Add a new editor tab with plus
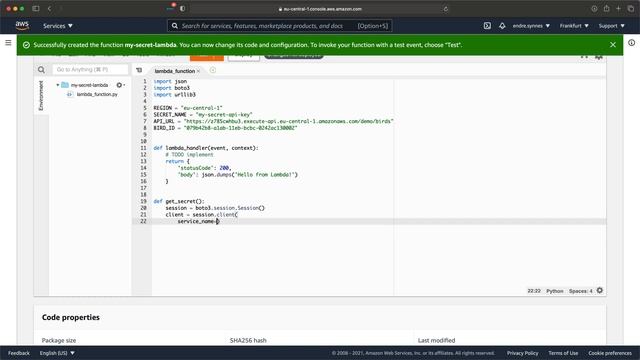The width and height of the screenshot is (640, 360). [x=213, y=70]
